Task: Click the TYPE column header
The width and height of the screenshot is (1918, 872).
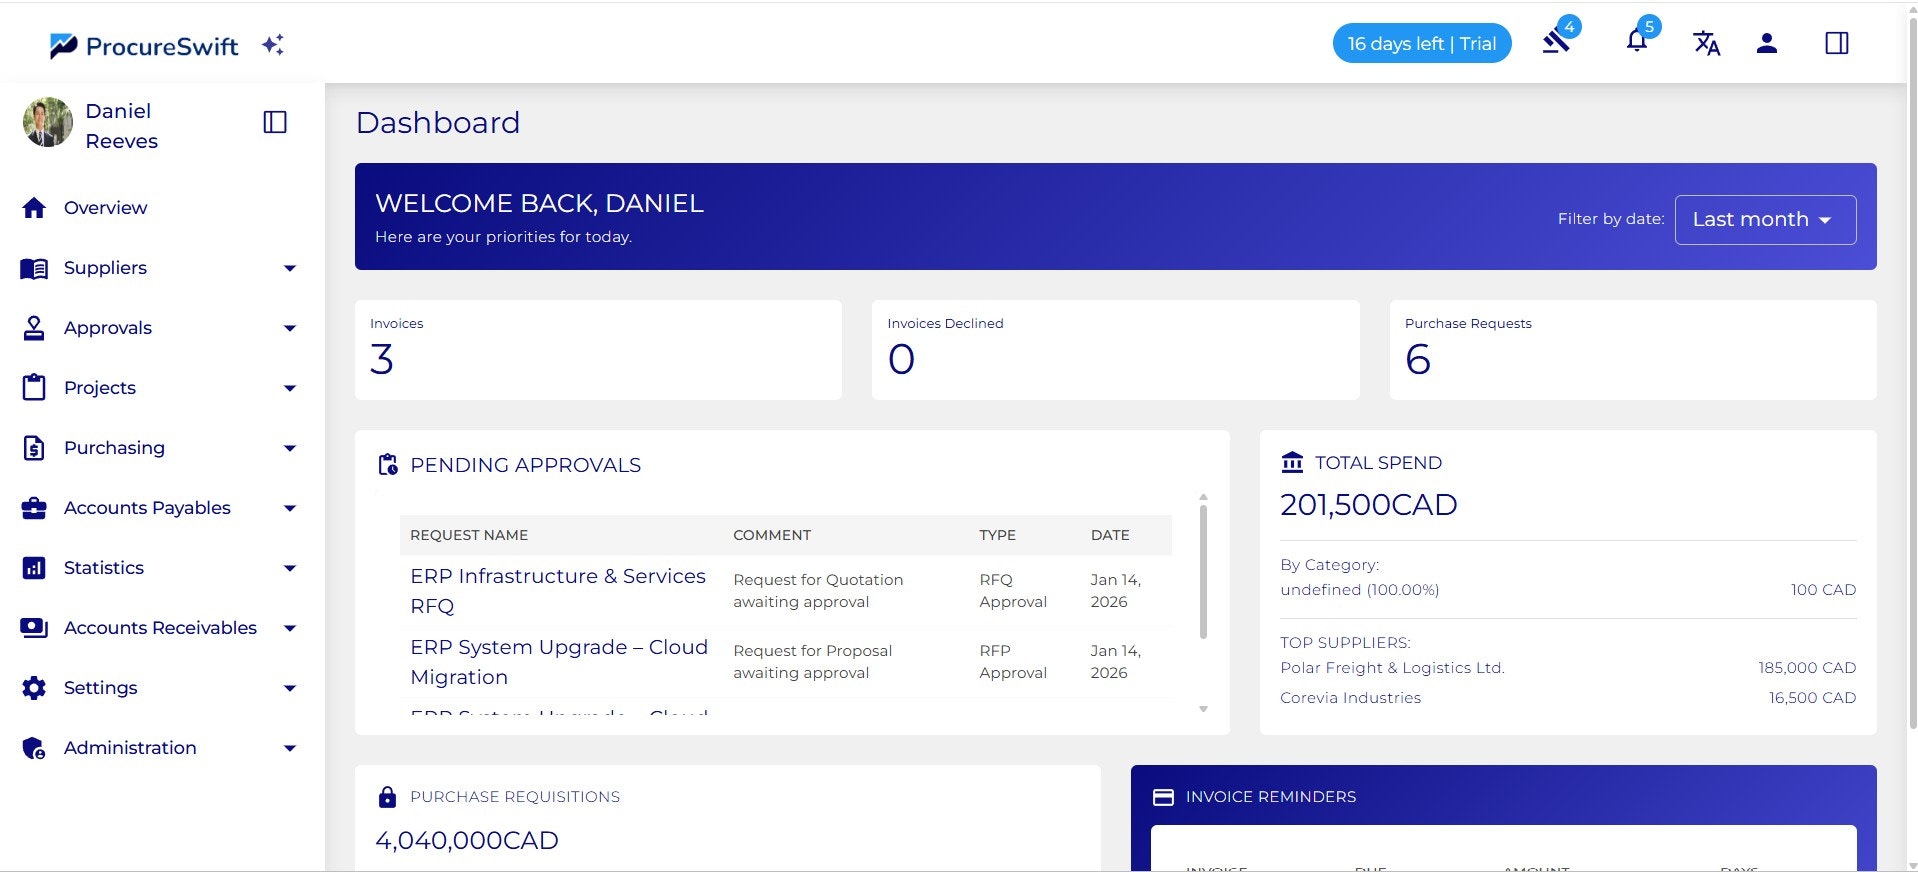Action: click(x=997, y=535)
